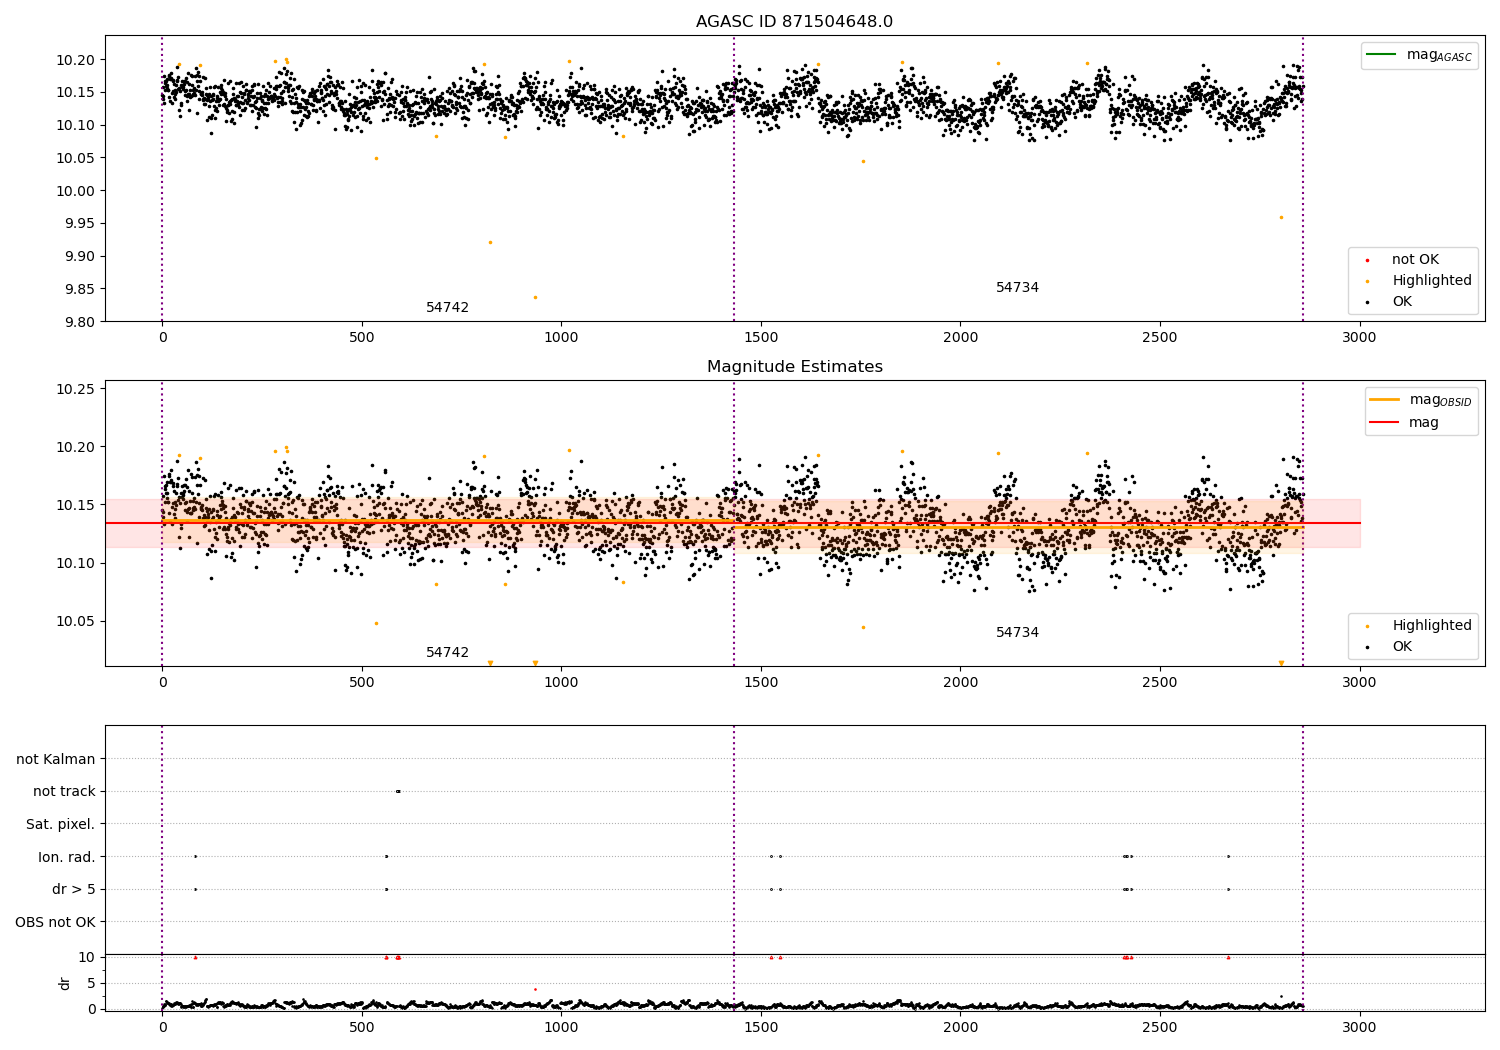Click the 54734 annotation in the top plot

(x=1017, y=288)
